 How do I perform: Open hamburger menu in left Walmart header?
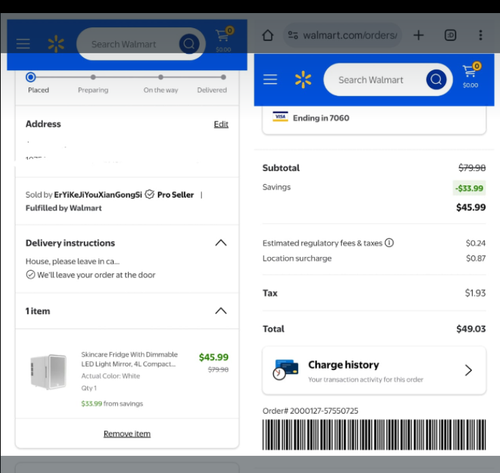(23, 44)
